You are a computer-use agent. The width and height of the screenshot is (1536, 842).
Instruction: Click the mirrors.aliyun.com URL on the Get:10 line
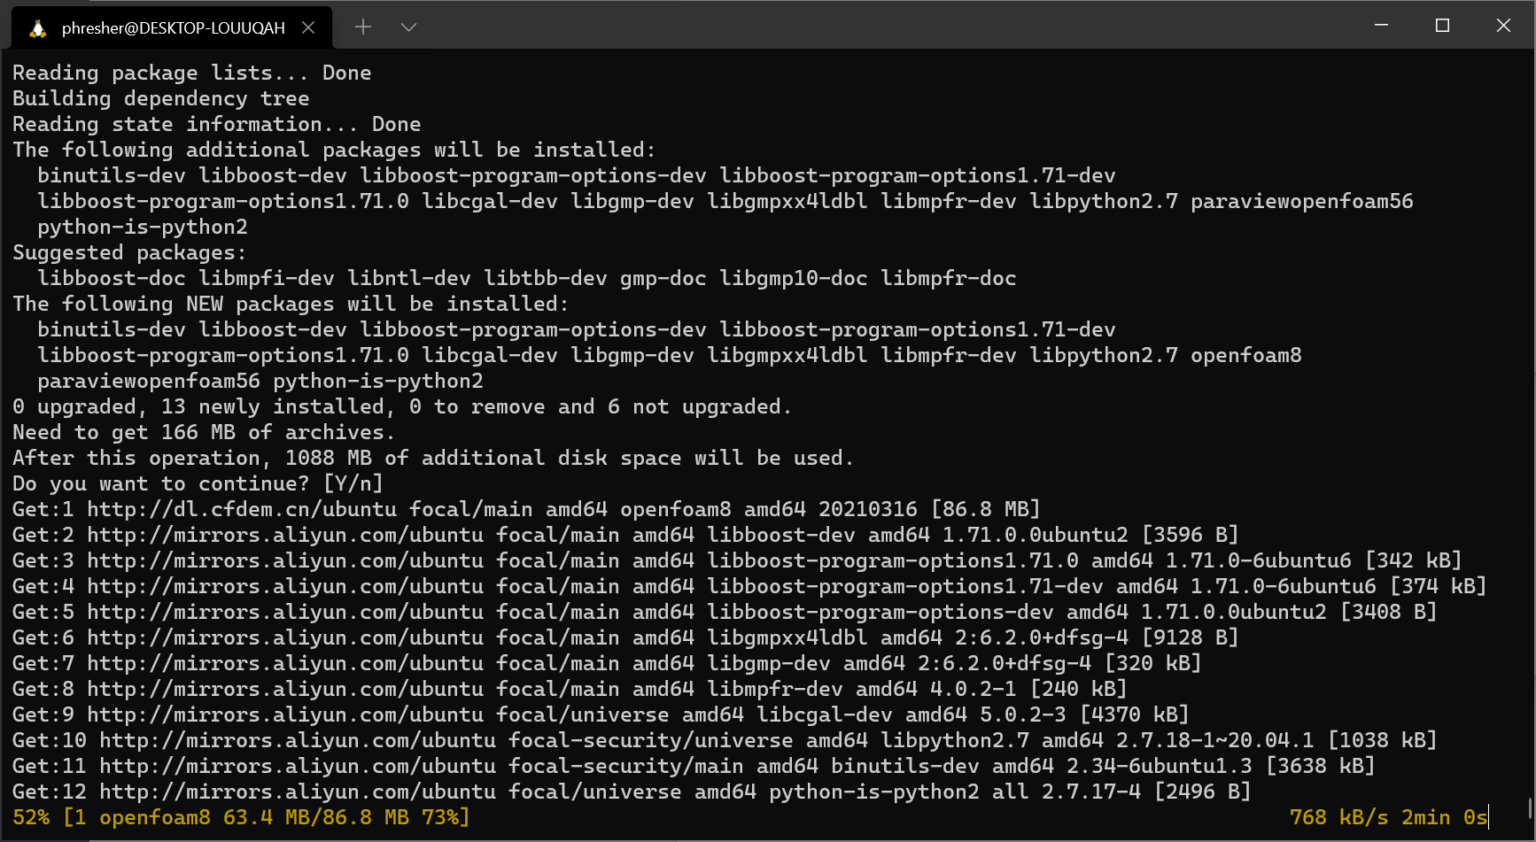pyautogui.click(x=297, y=741)
